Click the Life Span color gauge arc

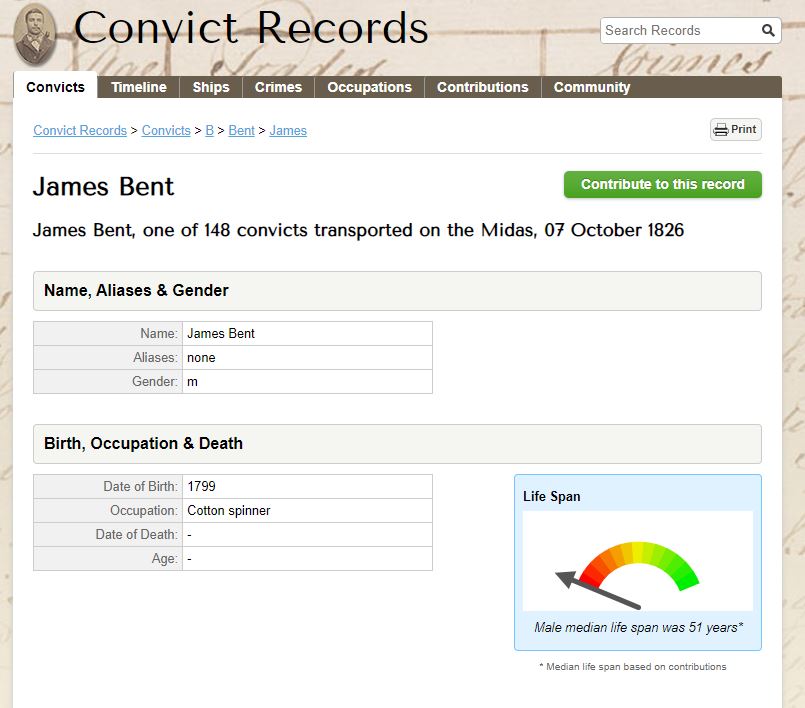(x=639, y=565)
